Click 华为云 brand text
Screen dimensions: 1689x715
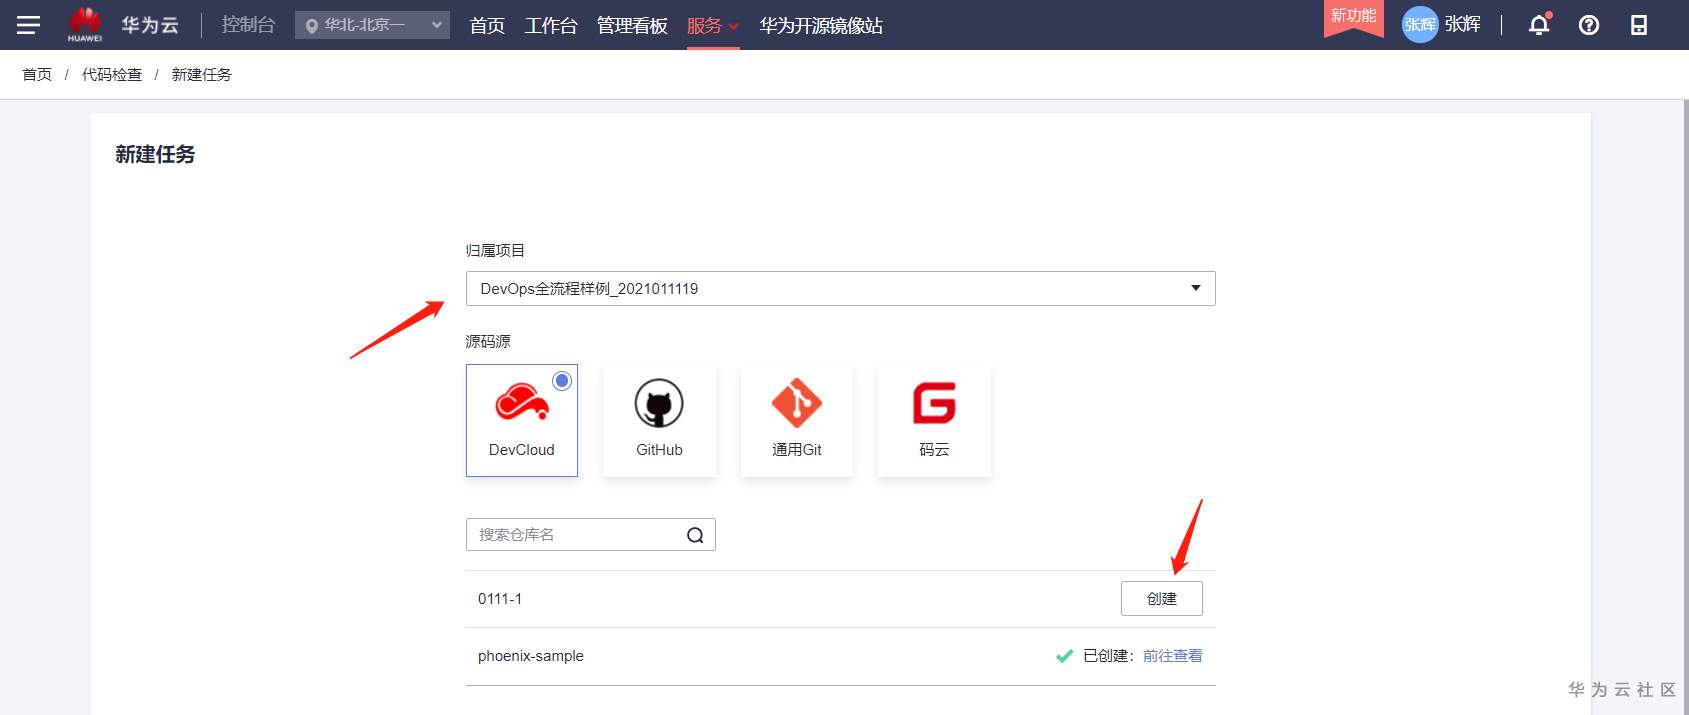pyautogui.click(x=150, y=25)
